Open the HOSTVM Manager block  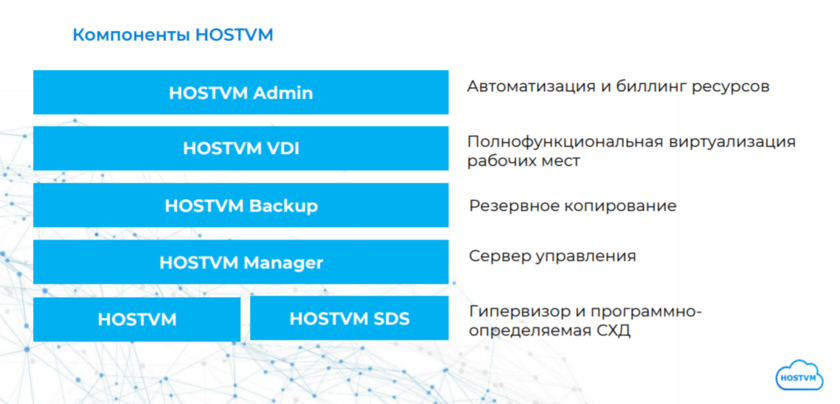tap(240, 263)
